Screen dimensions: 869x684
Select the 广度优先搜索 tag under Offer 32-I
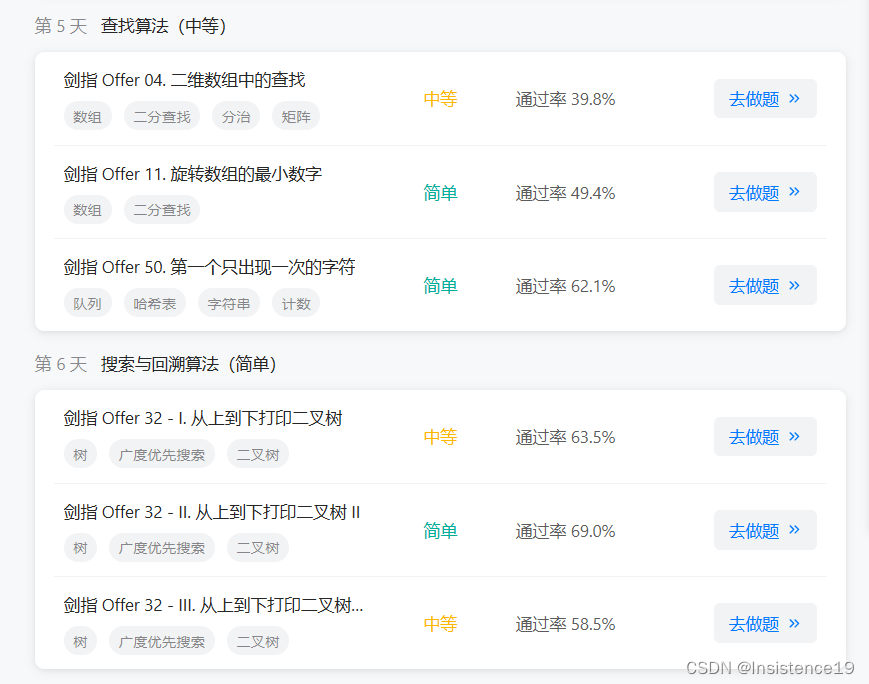(161, 454)
